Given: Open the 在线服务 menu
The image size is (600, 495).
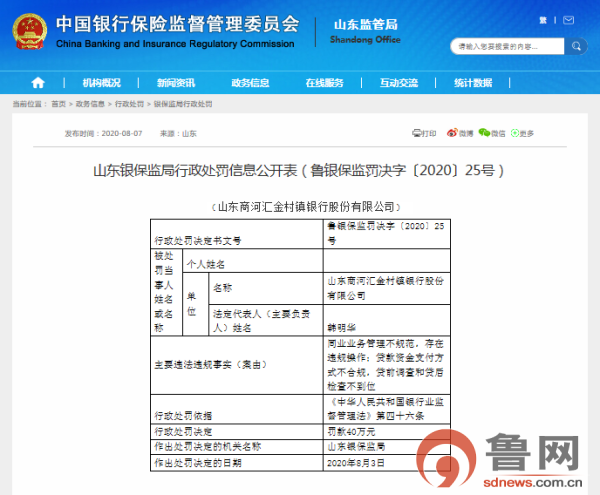Looking at the screenshot, I should [x=324, y=83].
